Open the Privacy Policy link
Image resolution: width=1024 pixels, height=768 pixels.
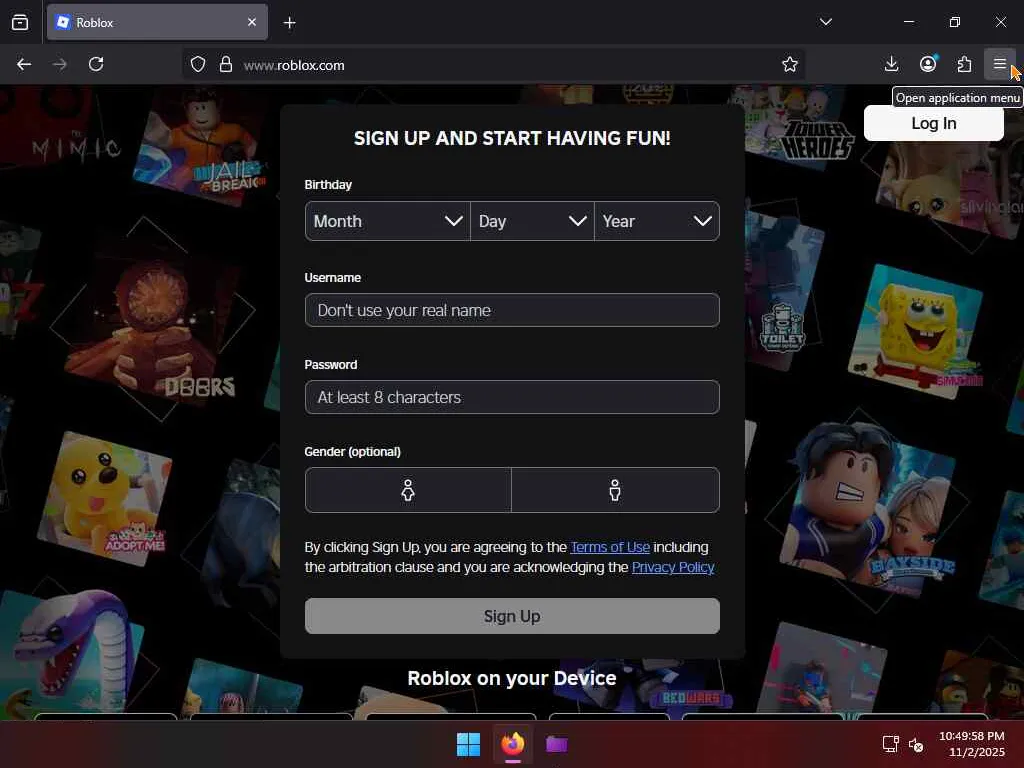coord(673,568)
